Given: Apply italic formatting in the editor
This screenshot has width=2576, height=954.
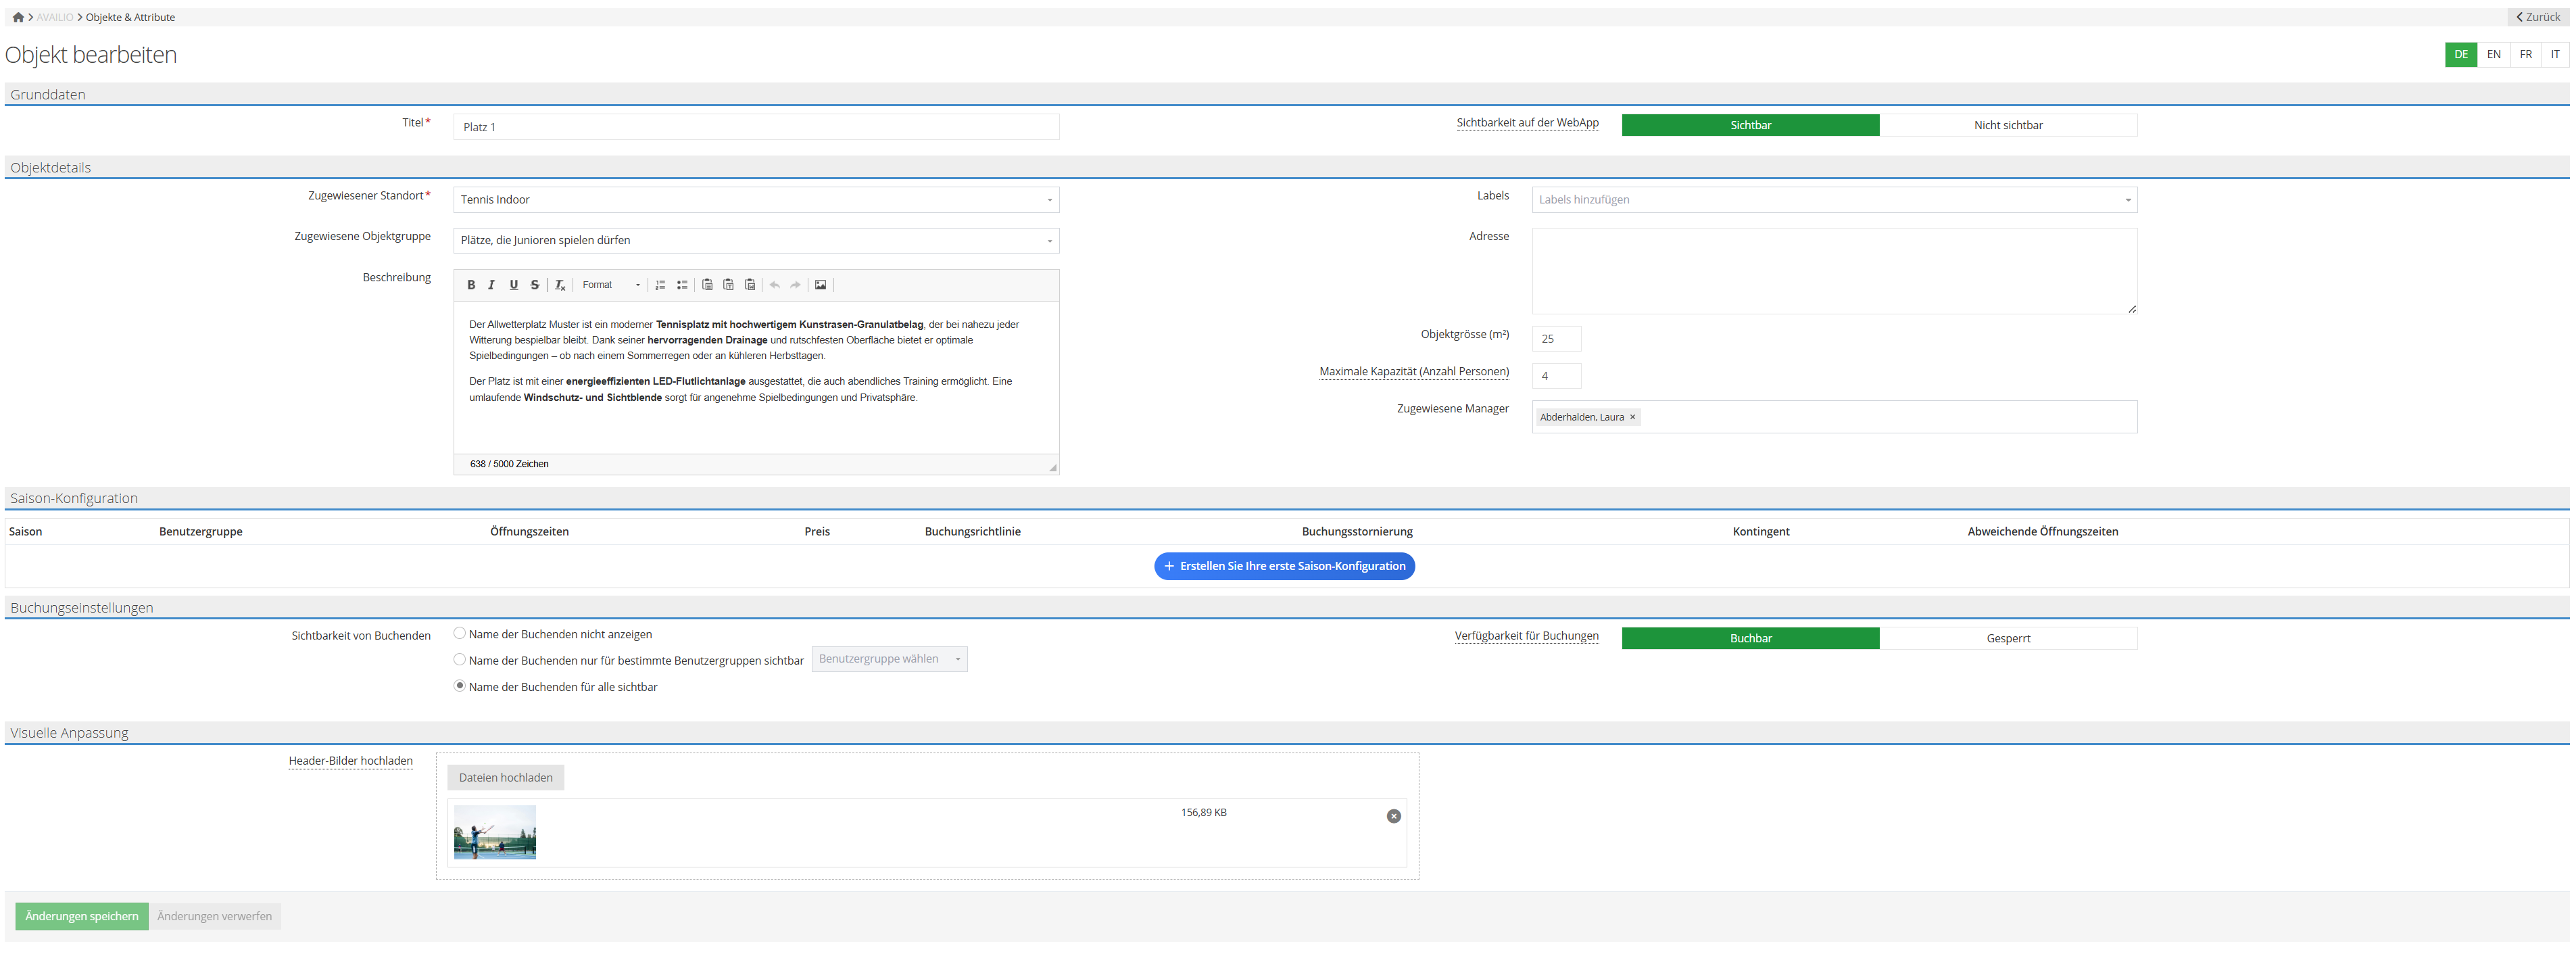Looking at the screenshot, I should 492,285.
